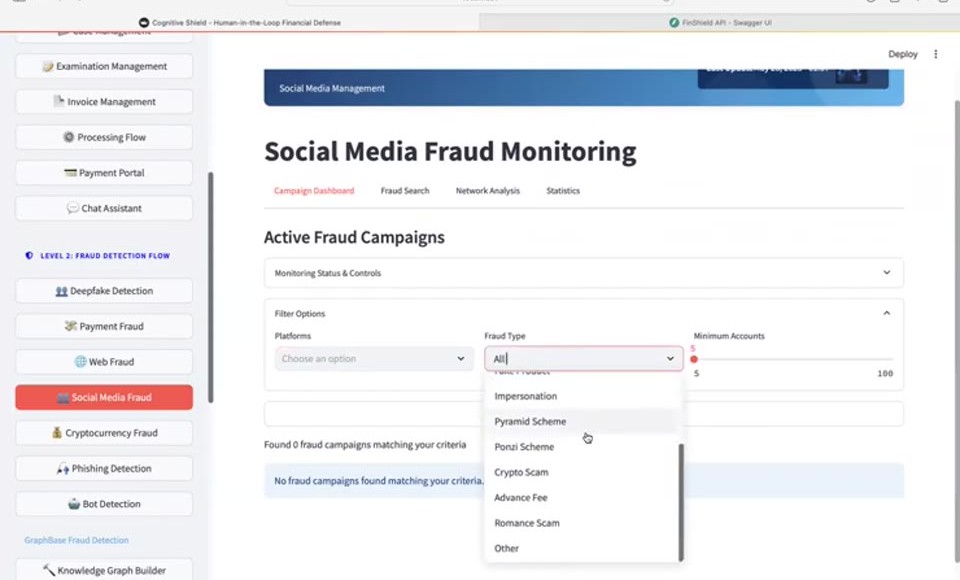960x580 pixels.
Task: Click the Bot Detection robot icon
Action: (74, 504)
